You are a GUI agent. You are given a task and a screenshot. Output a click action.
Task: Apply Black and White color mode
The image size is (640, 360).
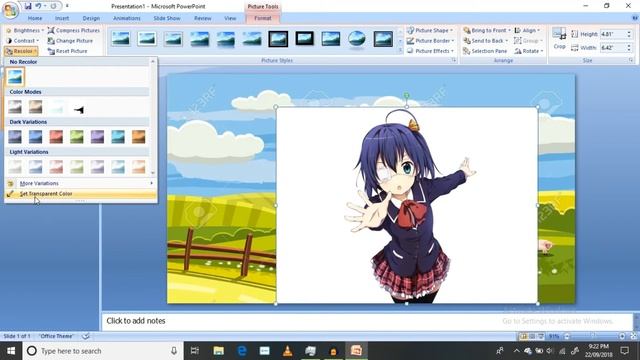click(77, 107)
